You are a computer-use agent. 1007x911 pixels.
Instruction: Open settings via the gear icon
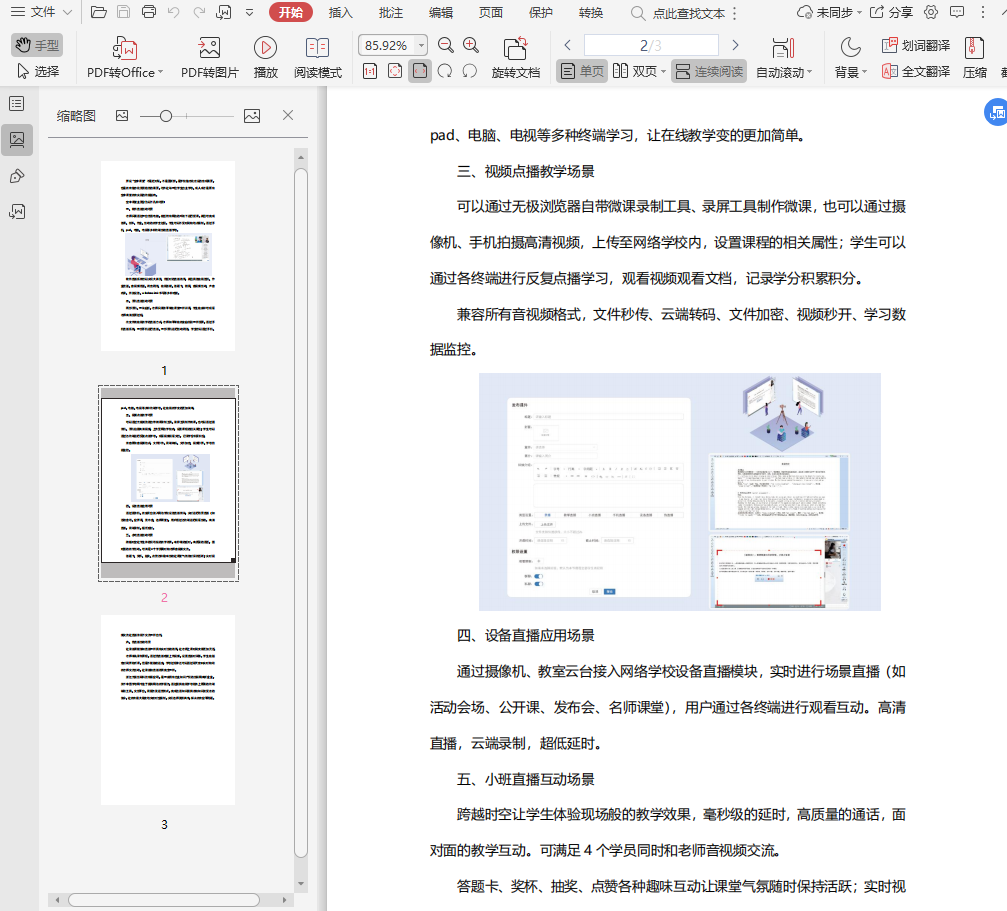[x=931, y=12]
